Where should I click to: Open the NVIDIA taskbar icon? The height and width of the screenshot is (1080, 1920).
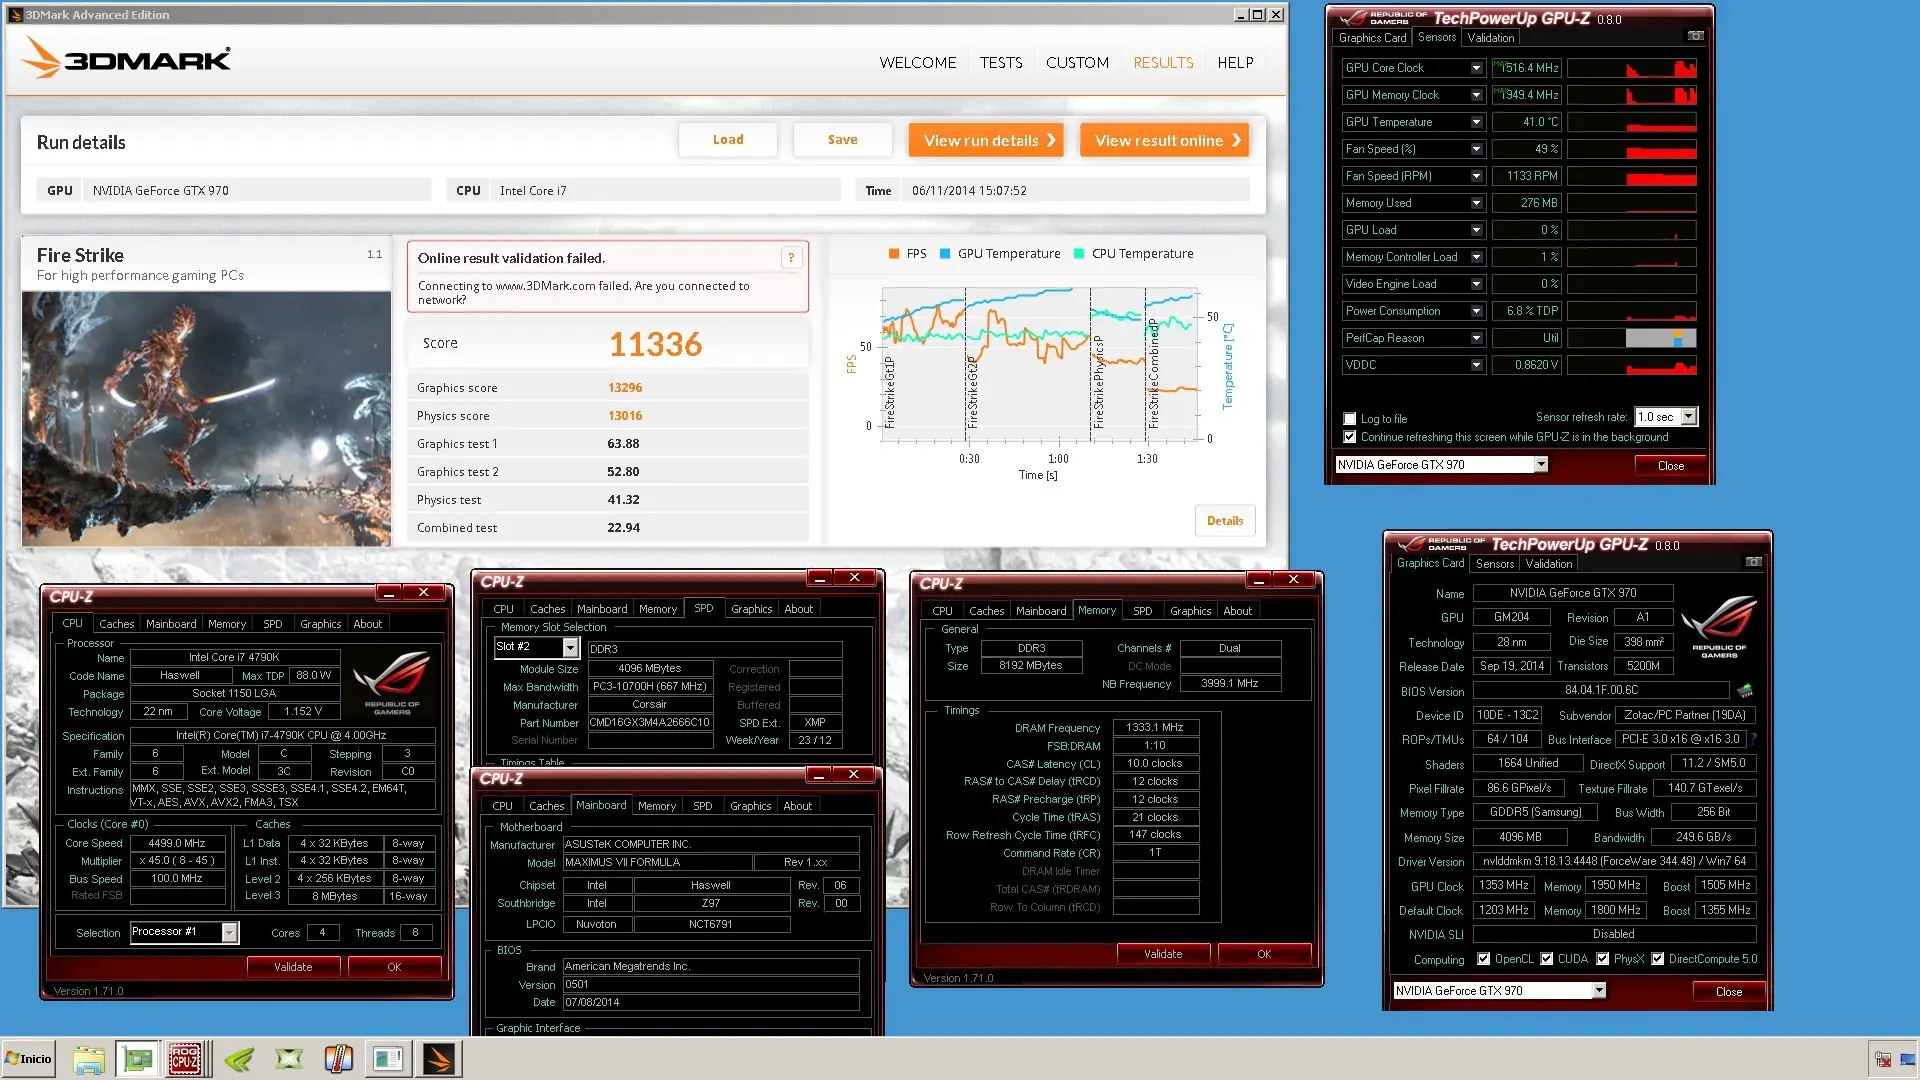click(239, 1059)
